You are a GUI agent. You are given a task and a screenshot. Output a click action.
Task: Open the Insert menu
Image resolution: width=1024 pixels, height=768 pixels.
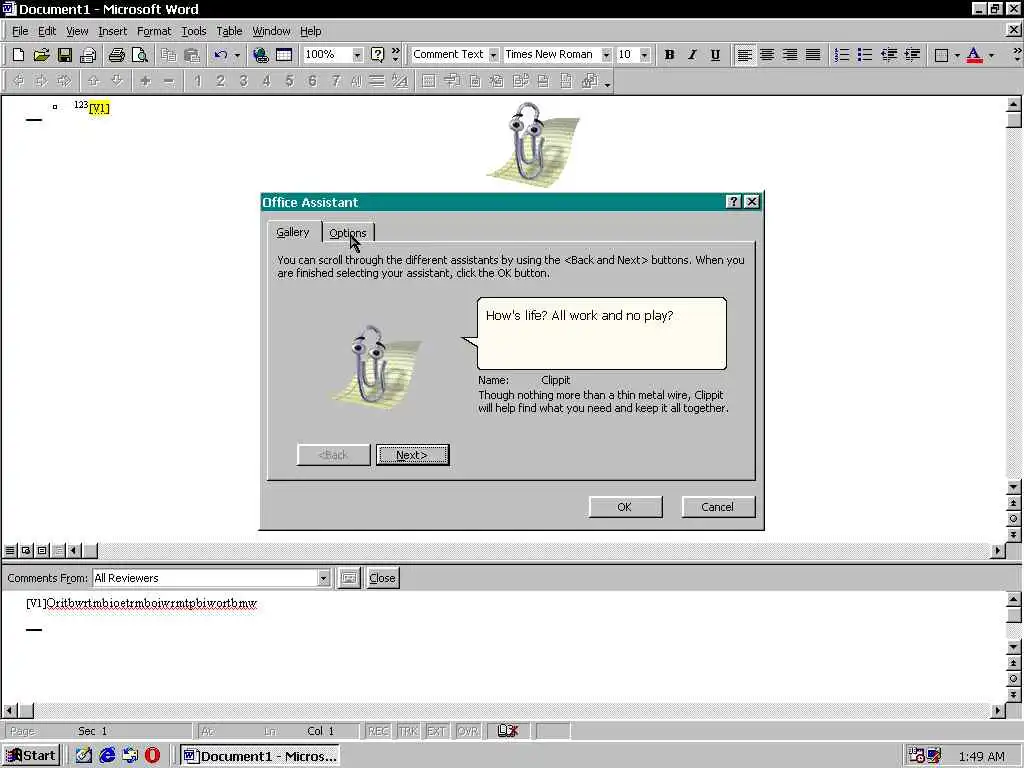(112, 31)
